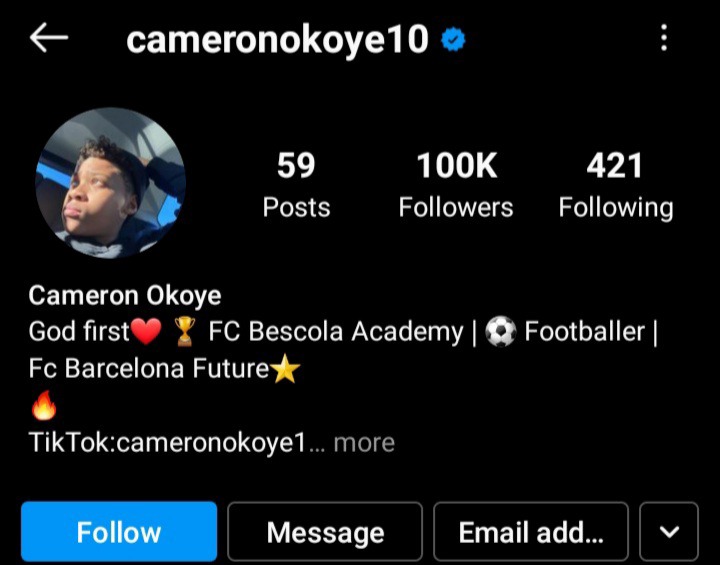Tap the back arrow icon
This screenshot has height=565, width=720.
coord(49,38)
